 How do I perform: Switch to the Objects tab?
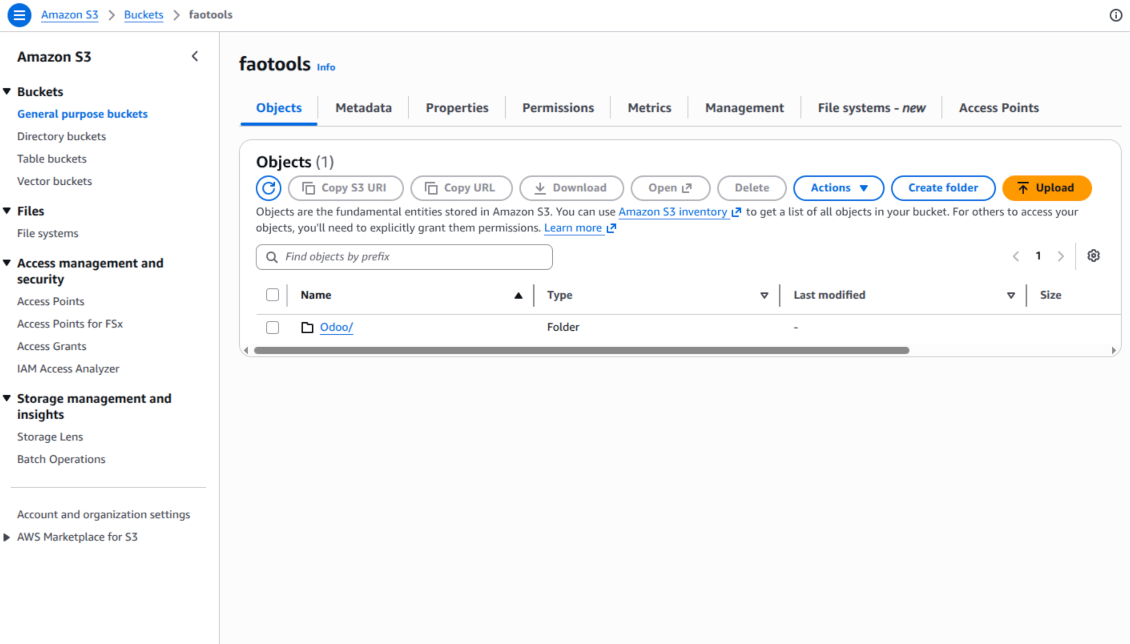pos(279,108)
